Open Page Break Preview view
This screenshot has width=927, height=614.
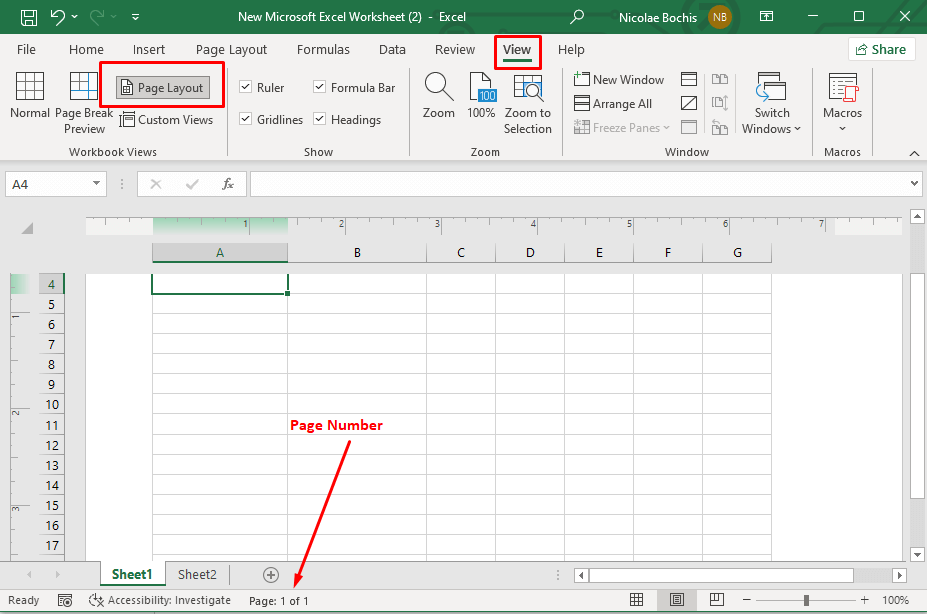pos(84,102)
